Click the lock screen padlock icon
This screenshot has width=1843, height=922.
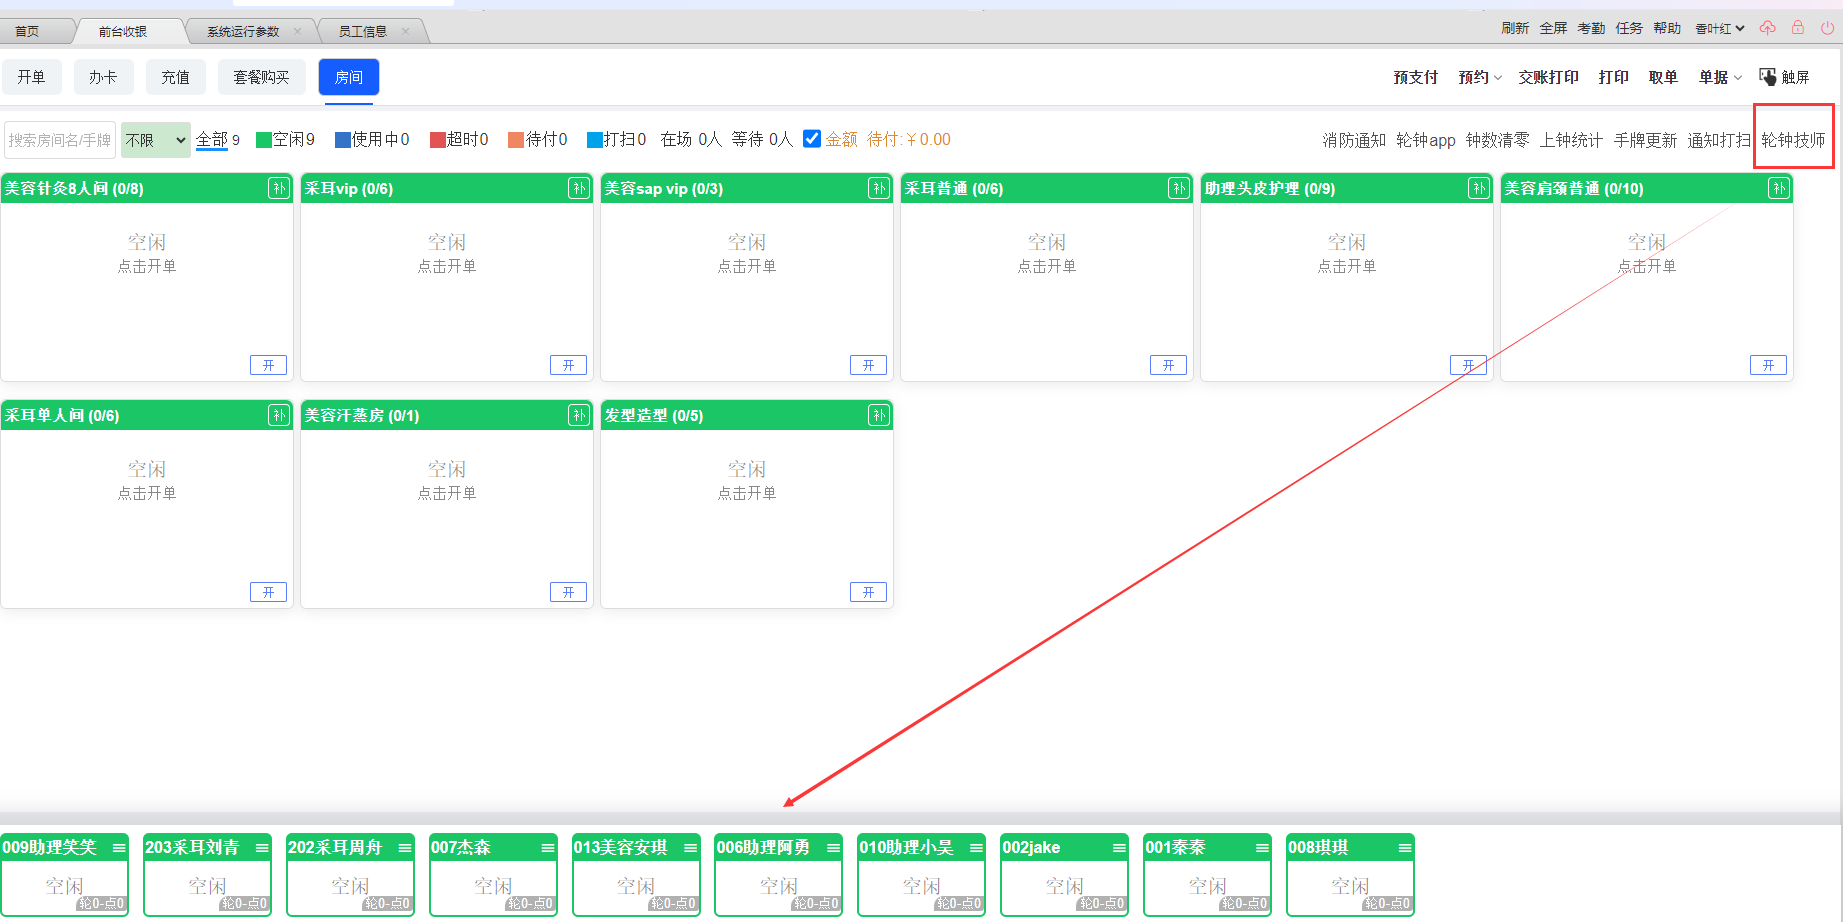(1798, 28)
